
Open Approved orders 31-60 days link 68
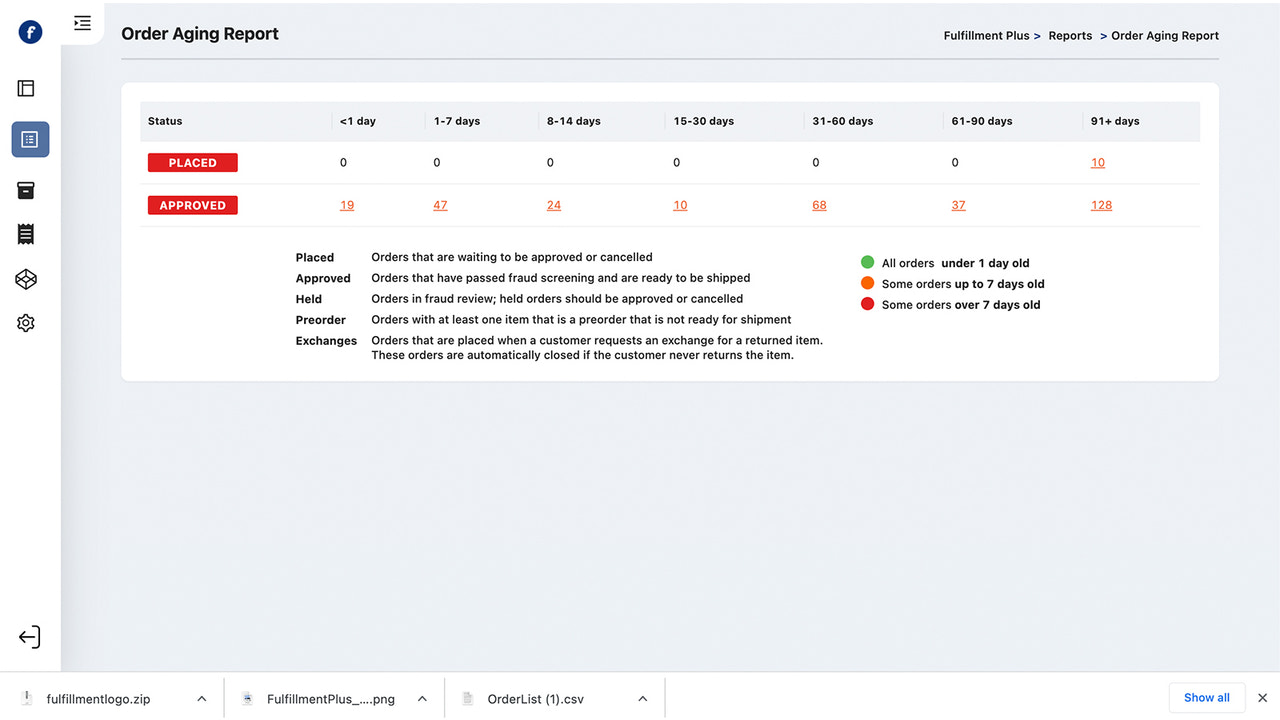(x=819, y=205)
